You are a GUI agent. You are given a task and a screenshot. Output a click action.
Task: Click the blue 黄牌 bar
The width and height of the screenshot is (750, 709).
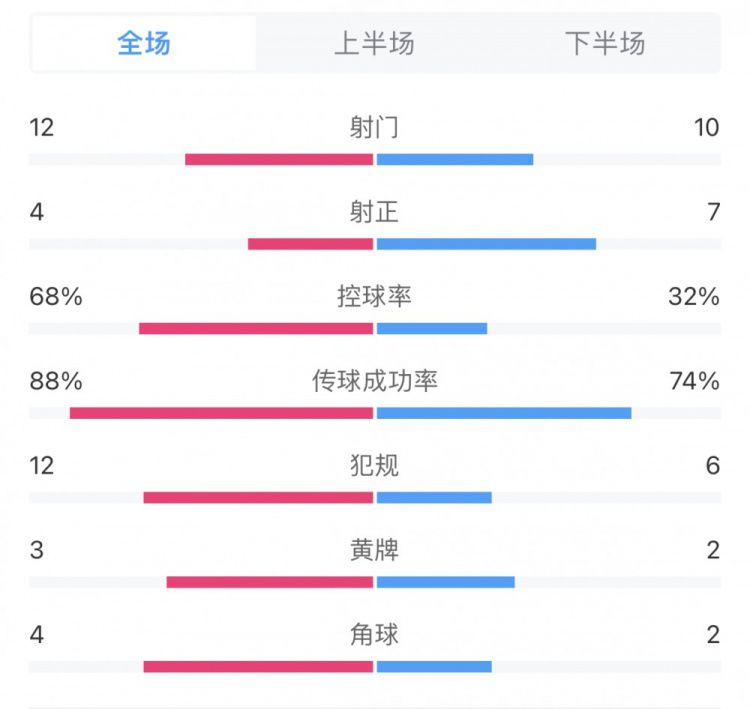(x=446, y=582)
